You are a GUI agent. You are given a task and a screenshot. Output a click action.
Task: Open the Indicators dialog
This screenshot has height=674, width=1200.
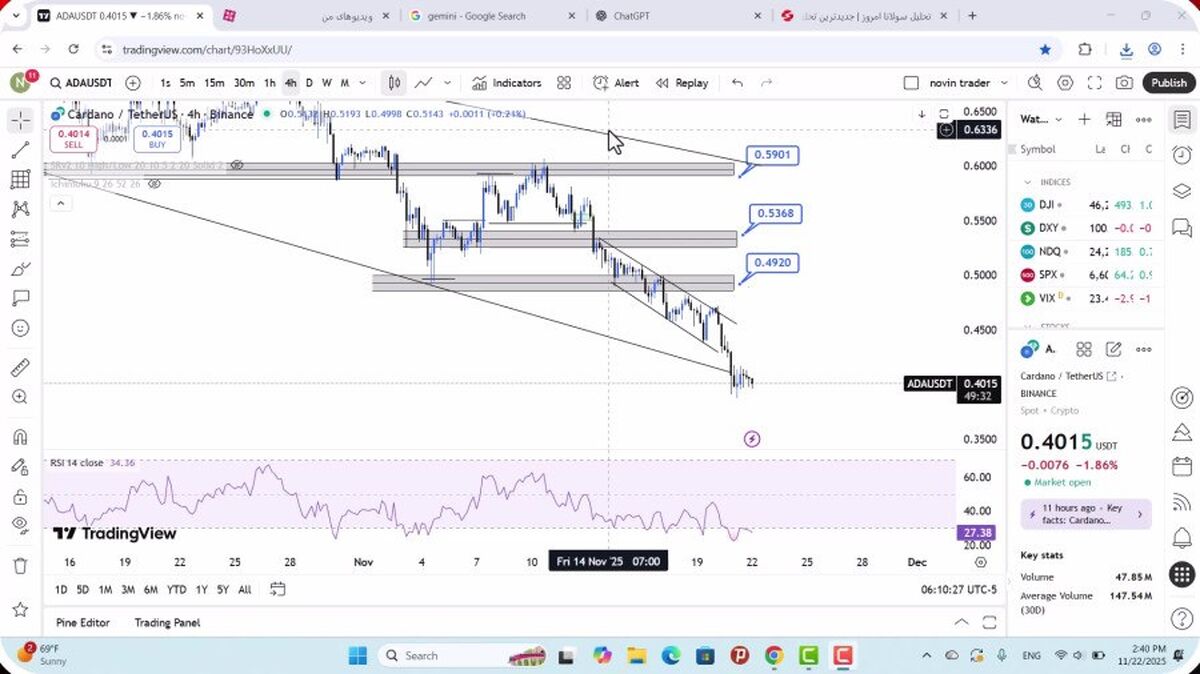tap(506, 83)
